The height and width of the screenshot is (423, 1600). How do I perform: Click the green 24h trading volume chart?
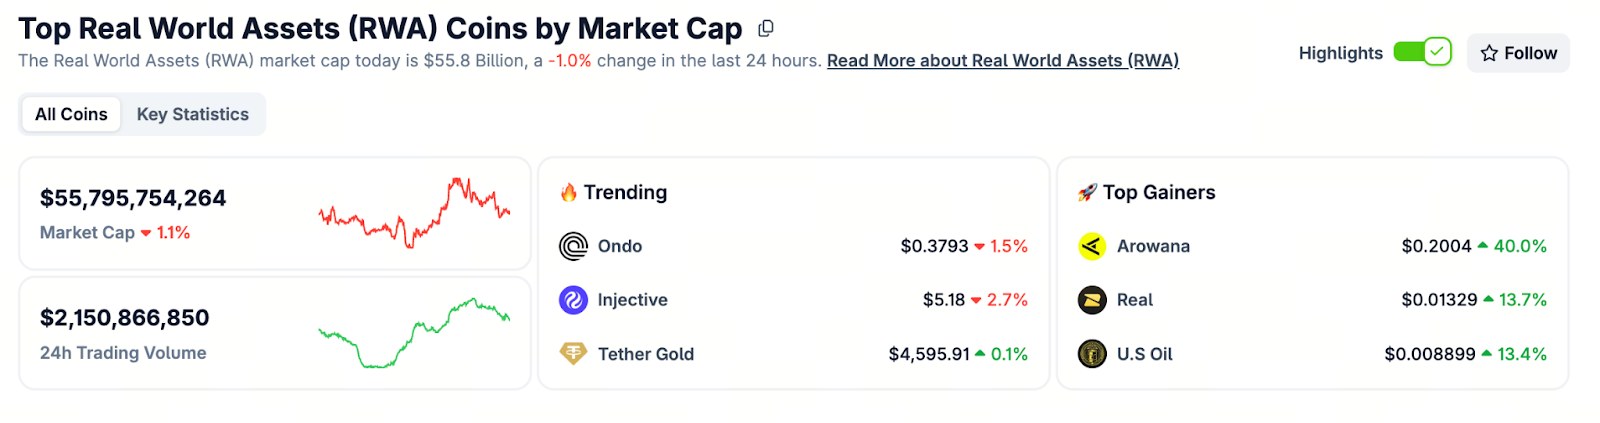click(414, 332)
